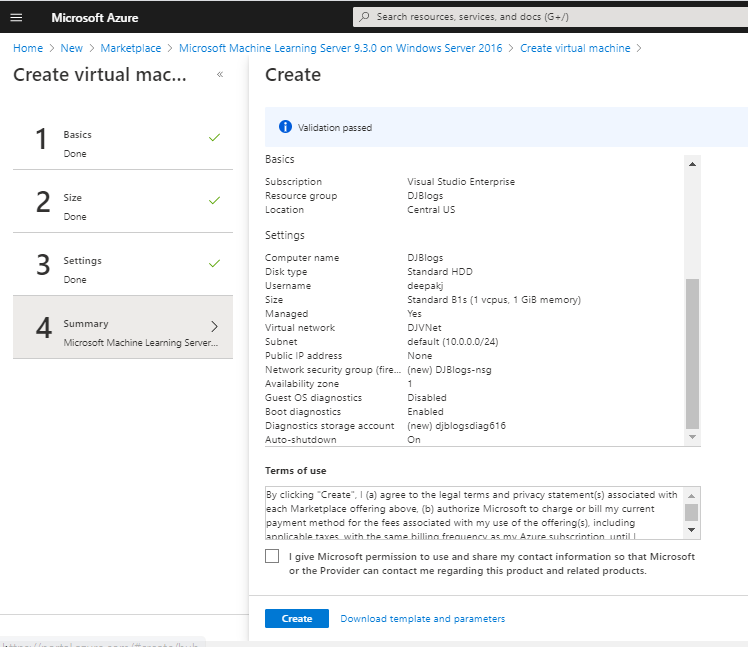Click the 'Resource group' label
Viewport: 748px width, 647px height.
(x=301, y=196)
